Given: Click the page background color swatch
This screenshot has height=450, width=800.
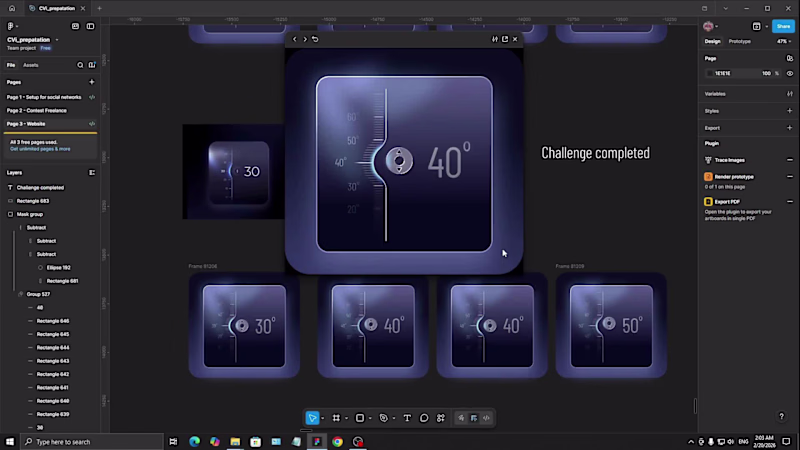Looking at the screenshot, I should pos(710,73).
